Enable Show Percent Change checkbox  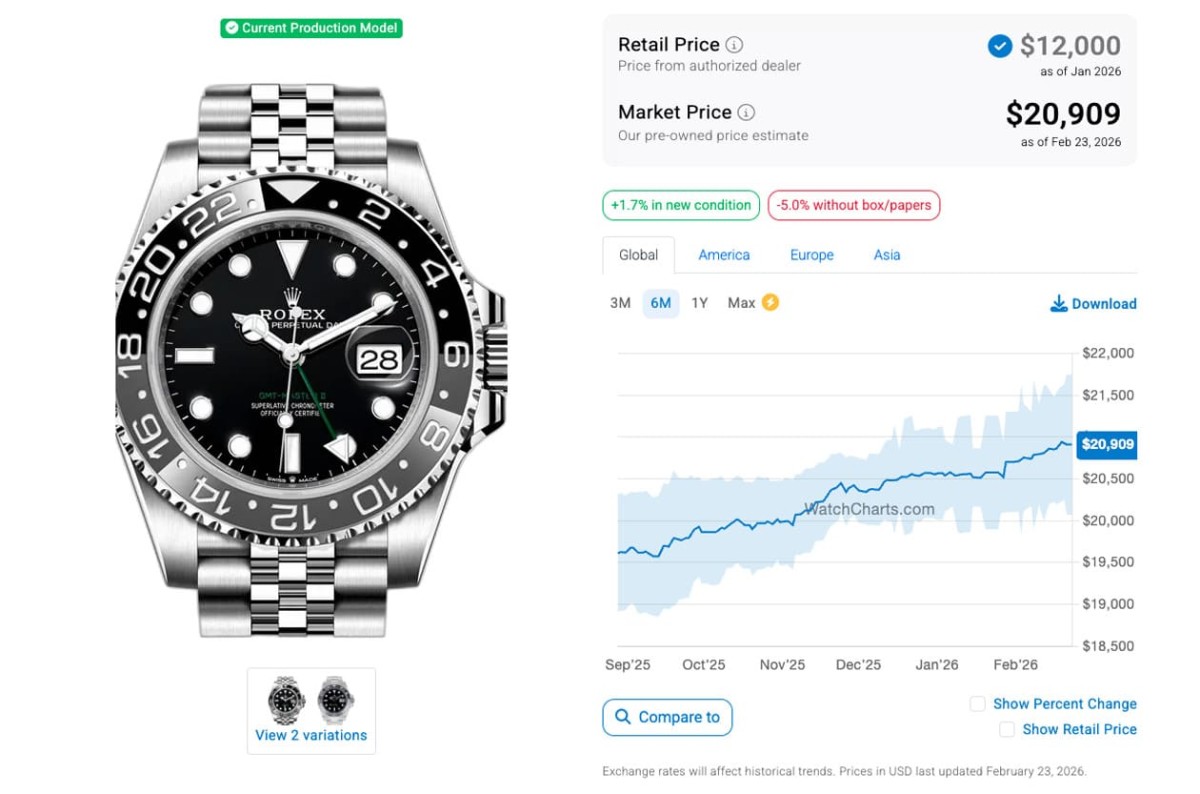tap(978, 704)
